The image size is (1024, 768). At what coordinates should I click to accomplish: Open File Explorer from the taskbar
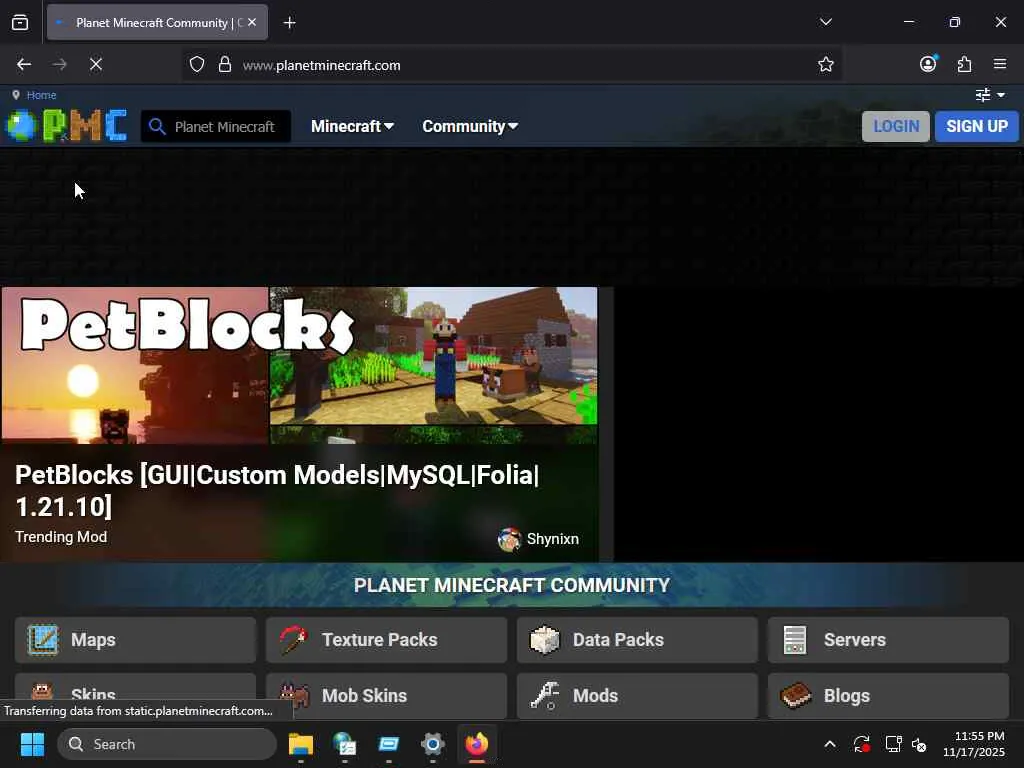(x=300, y=744)
